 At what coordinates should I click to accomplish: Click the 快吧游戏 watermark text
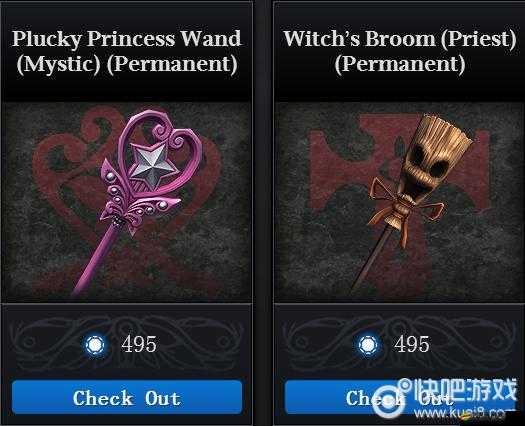(465, 389)
